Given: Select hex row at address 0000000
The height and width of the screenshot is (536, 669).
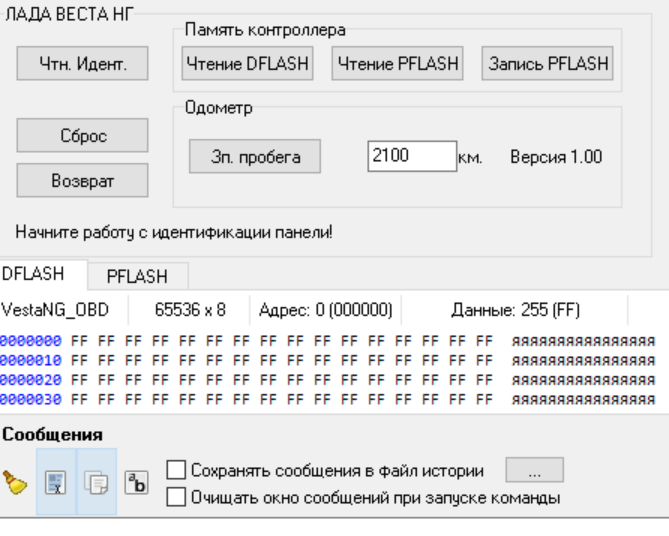Looking at the screenshot, I should click(x=327, y=341).
